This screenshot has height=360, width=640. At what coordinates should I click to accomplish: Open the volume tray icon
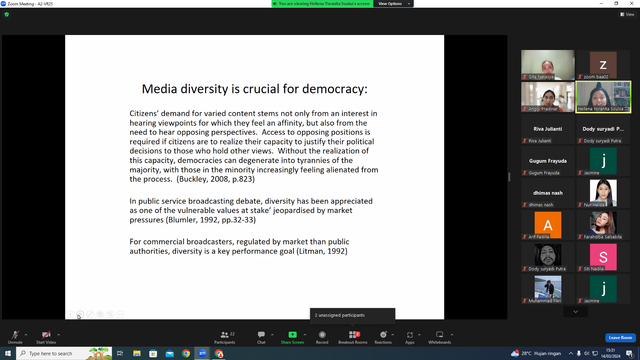point(587,353)
